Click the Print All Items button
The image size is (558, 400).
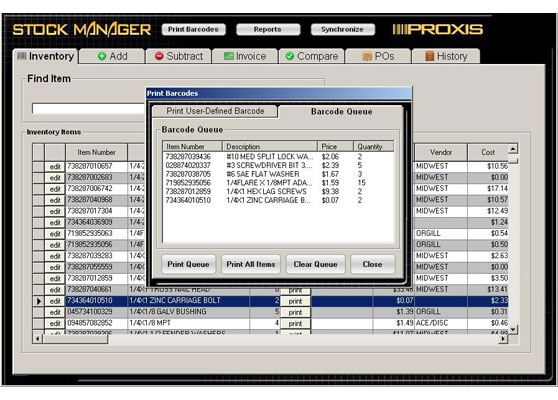click(251, 264)
